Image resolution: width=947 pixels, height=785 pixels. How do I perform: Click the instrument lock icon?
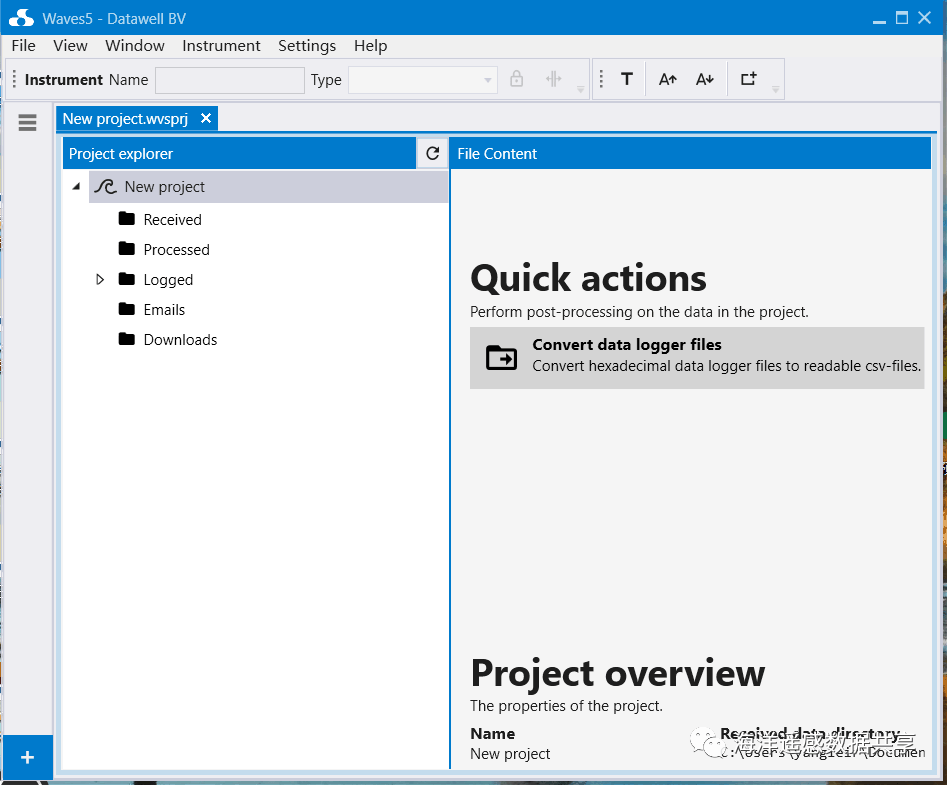click(517, 80)
